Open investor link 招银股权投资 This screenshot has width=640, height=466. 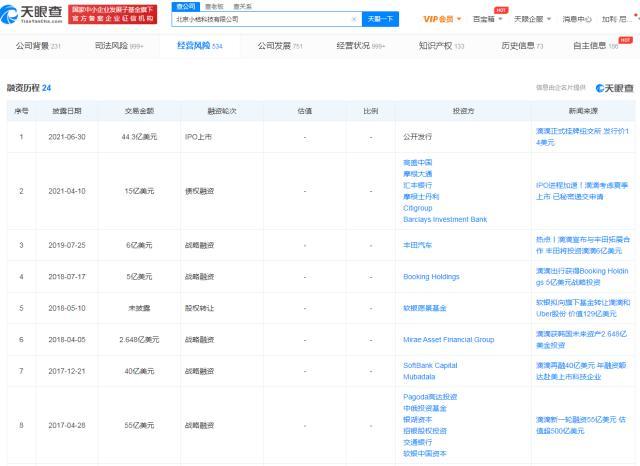425,431
